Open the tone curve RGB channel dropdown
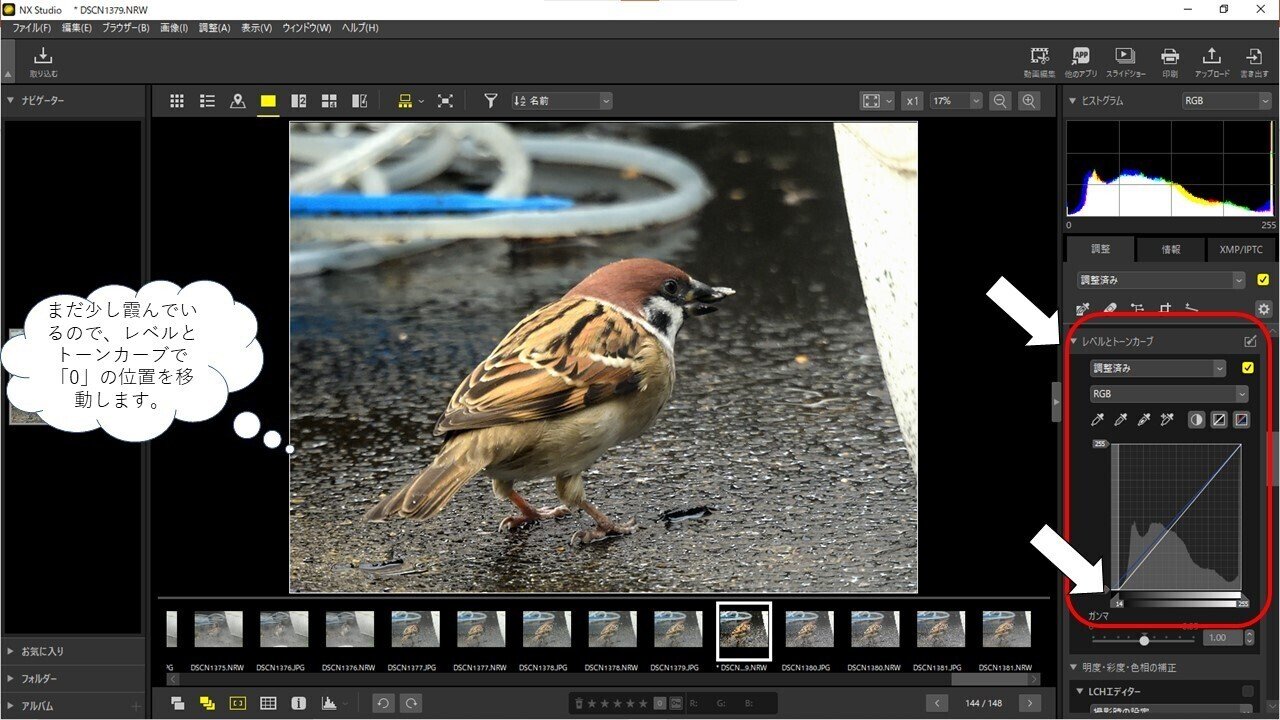The image size is (1280, 720). [x=1169, y=394]
